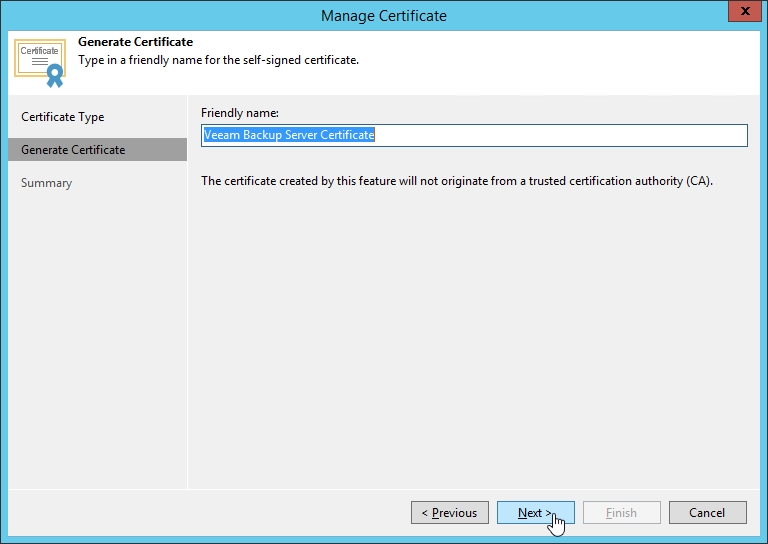Cancel the Manage Certificate wizard
Viewport: 768px width, 544px height.
[x=707, y=512]
